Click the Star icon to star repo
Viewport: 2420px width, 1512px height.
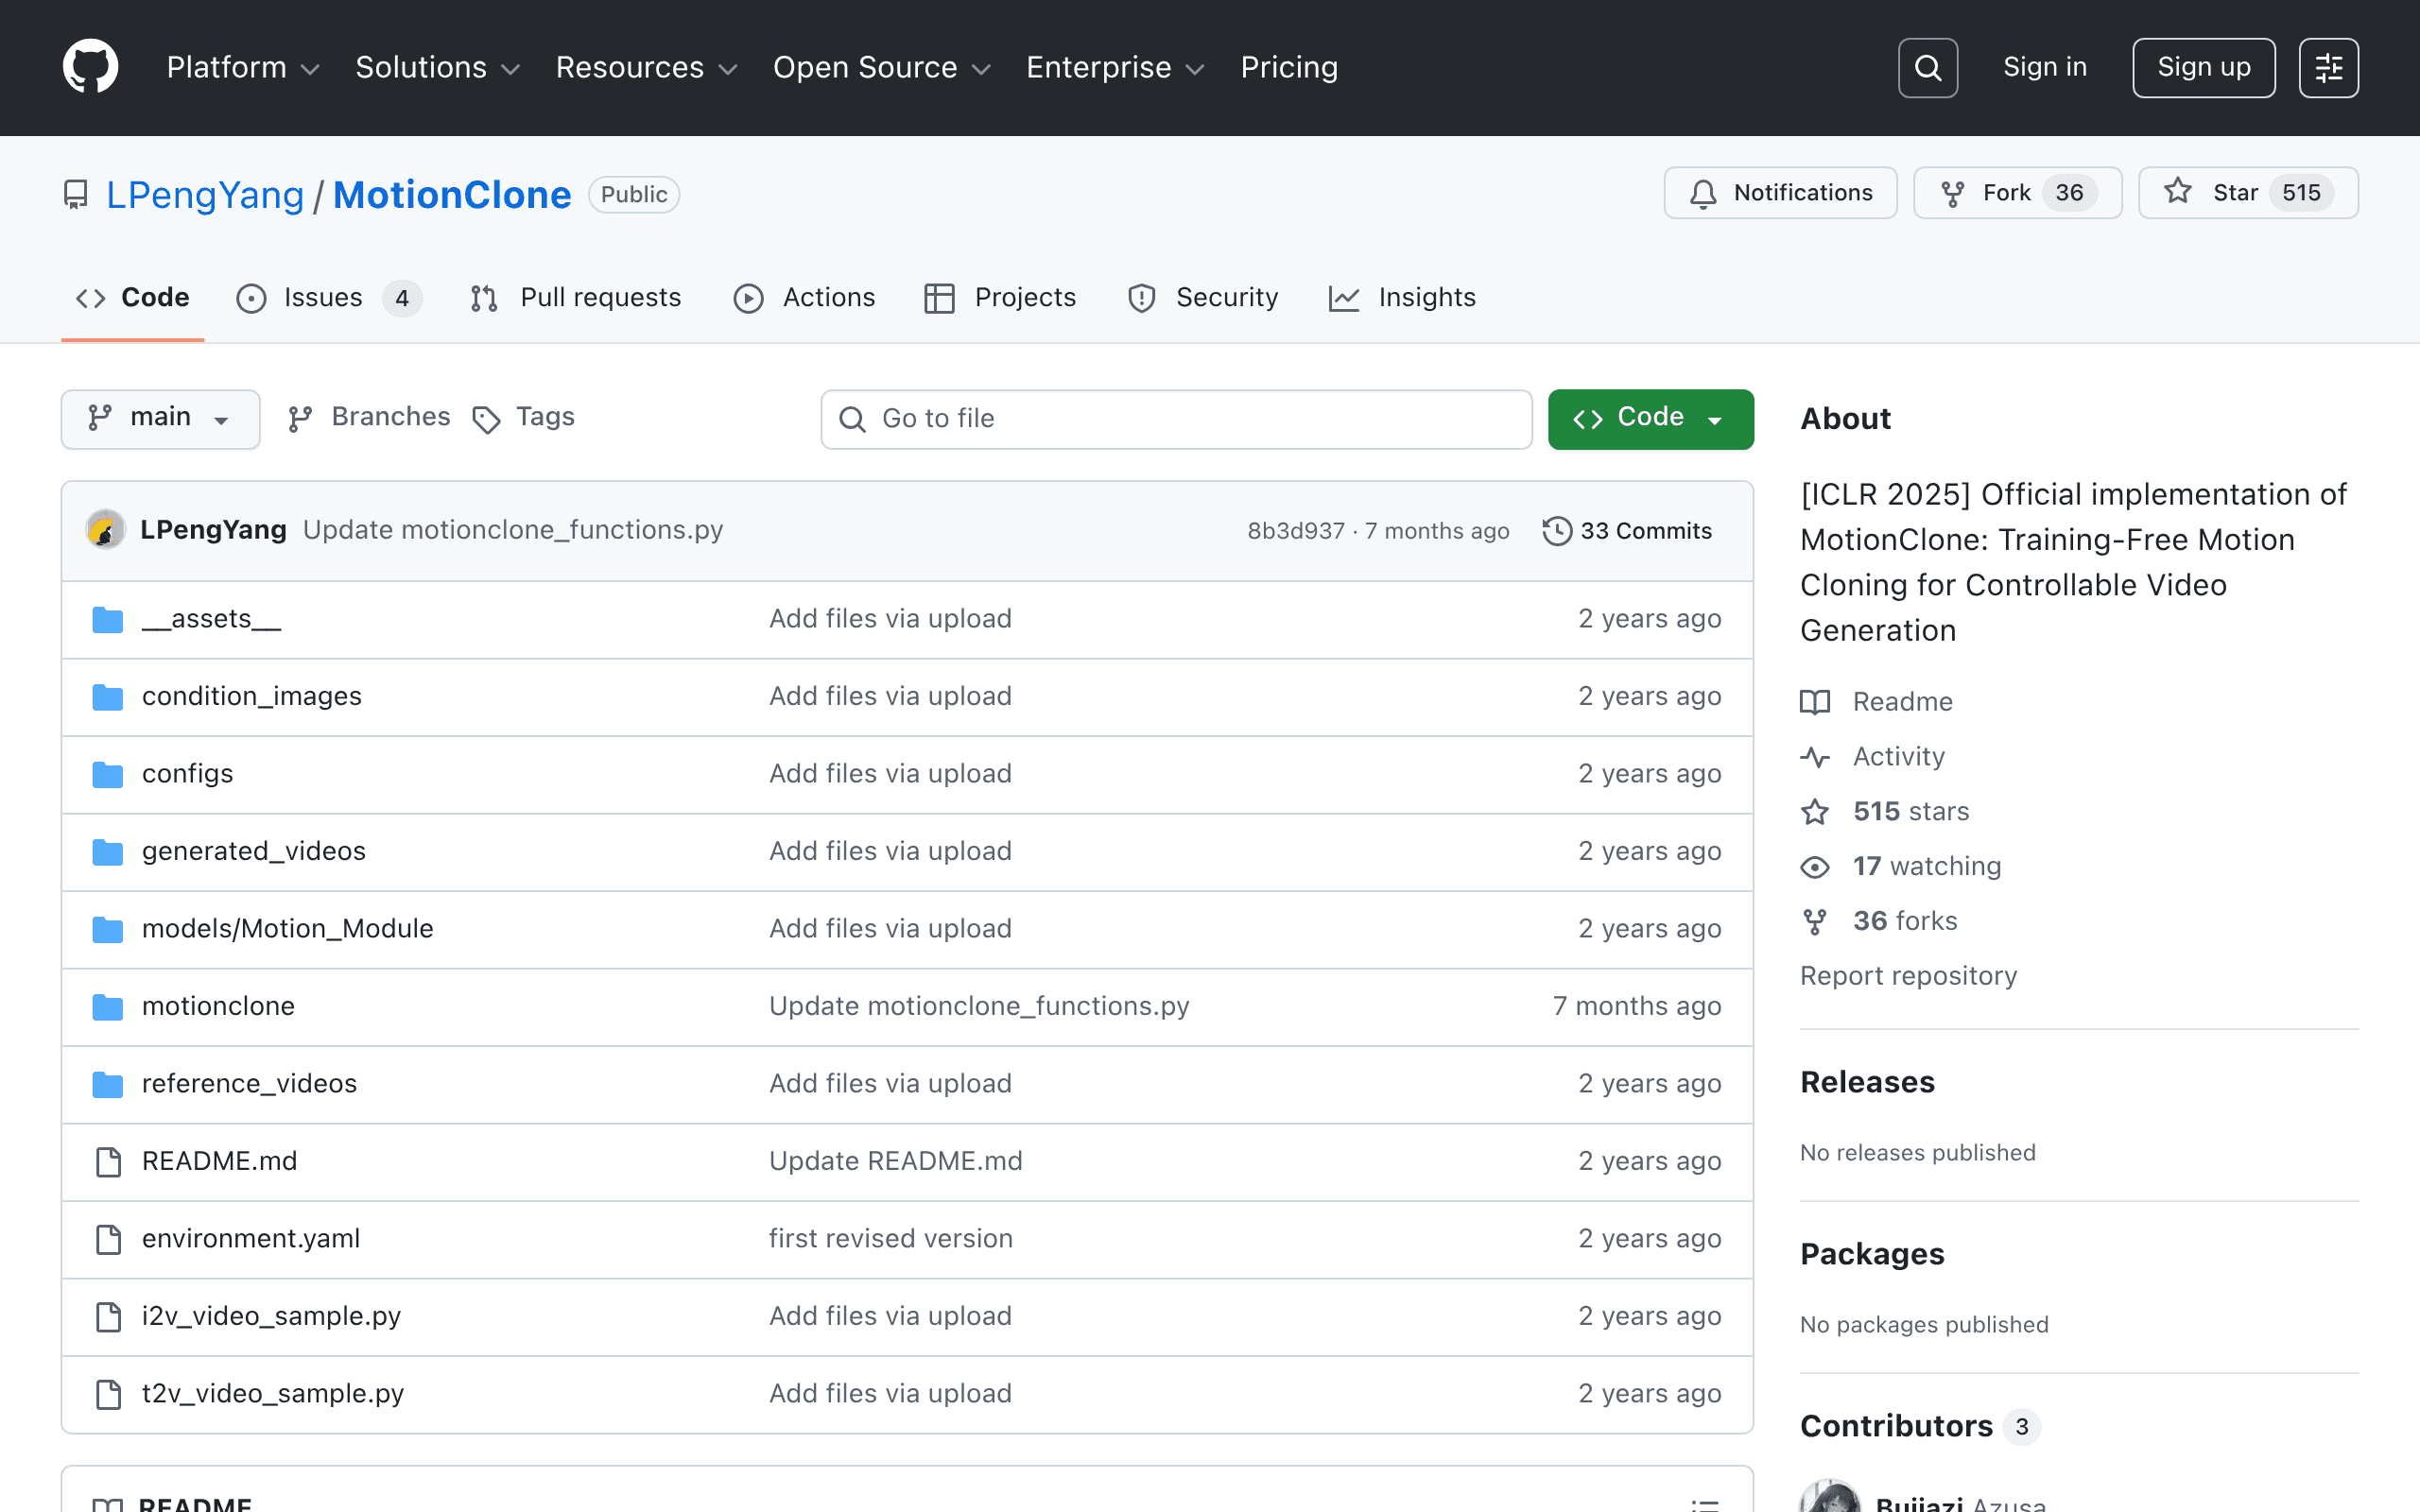(x=2177, y=192)
